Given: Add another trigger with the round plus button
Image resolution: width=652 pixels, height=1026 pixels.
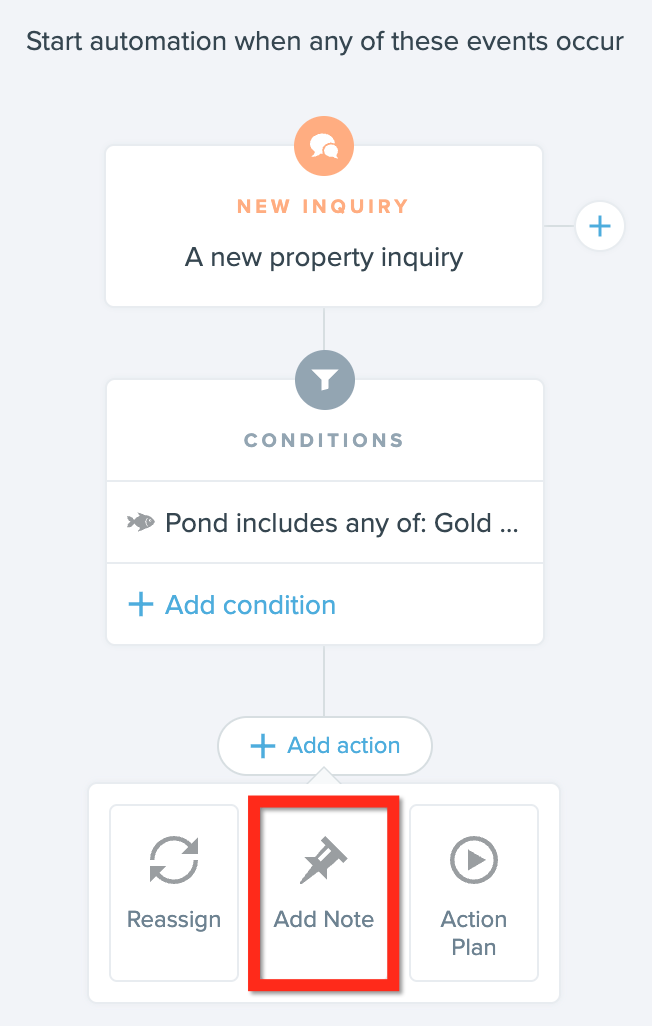Looking at the screenshot, I should pos(600,226).
